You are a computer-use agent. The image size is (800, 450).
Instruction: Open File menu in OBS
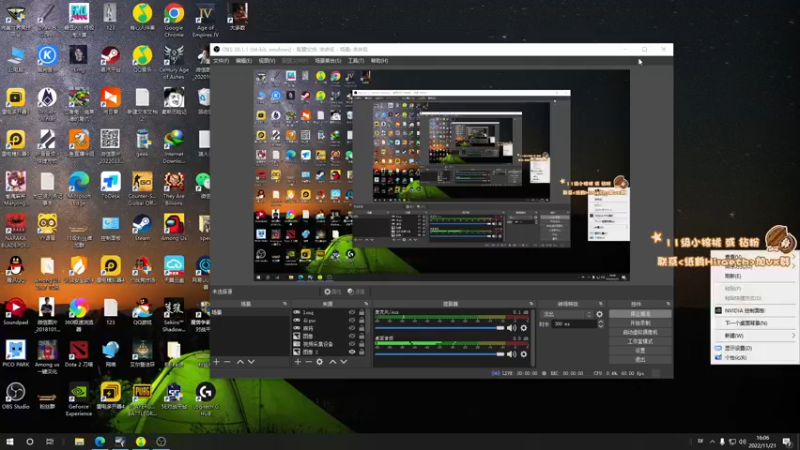tap(221, 61)
